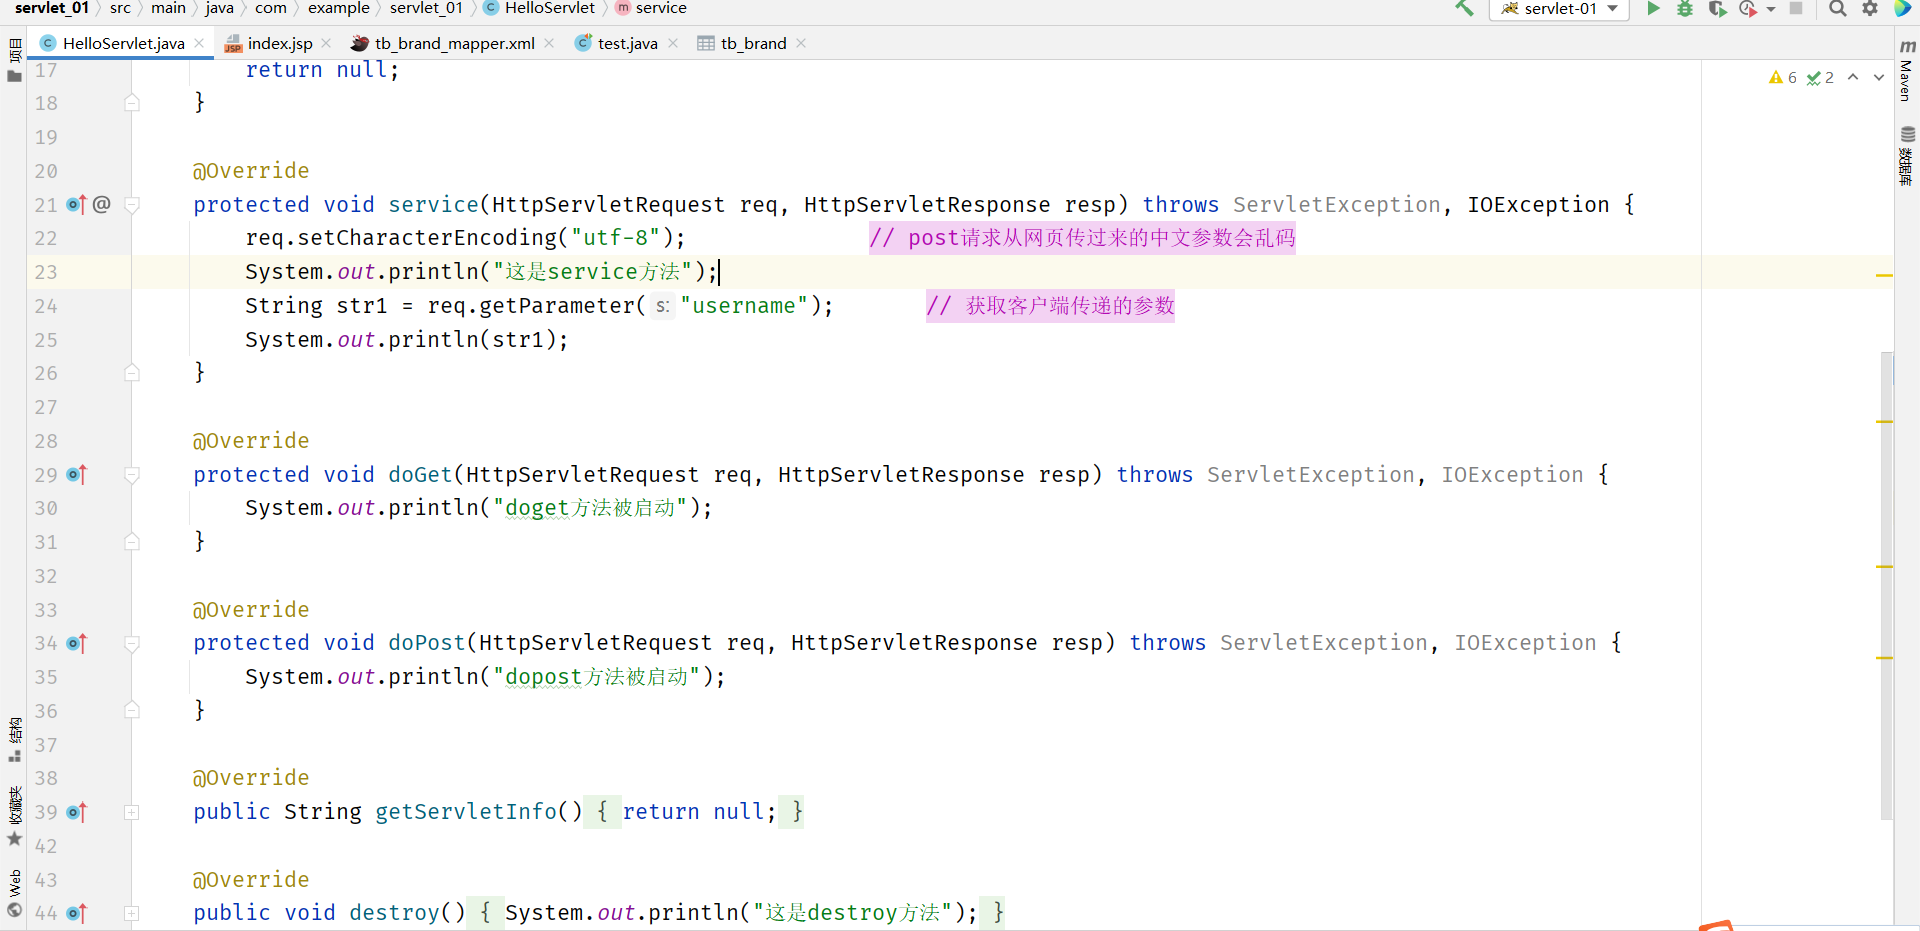Start debugging with the bug icon

pos(1685,9)
